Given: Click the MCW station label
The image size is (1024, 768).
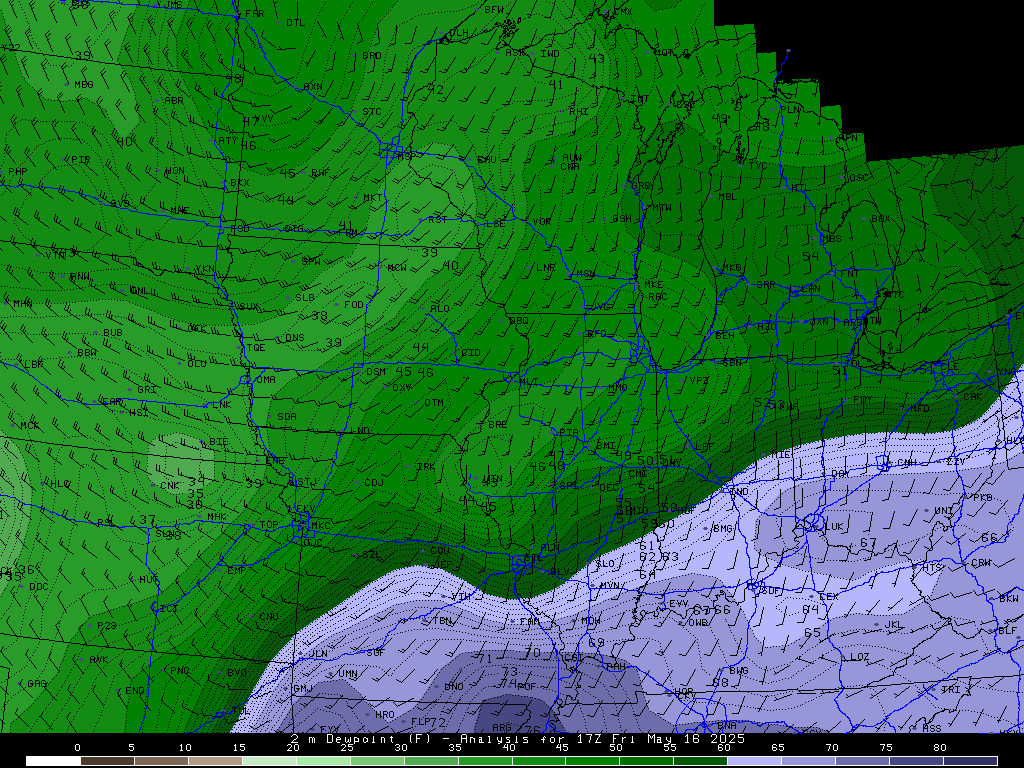Looking at the screenshot, I should pyautogui.click(x=396, y=268).
